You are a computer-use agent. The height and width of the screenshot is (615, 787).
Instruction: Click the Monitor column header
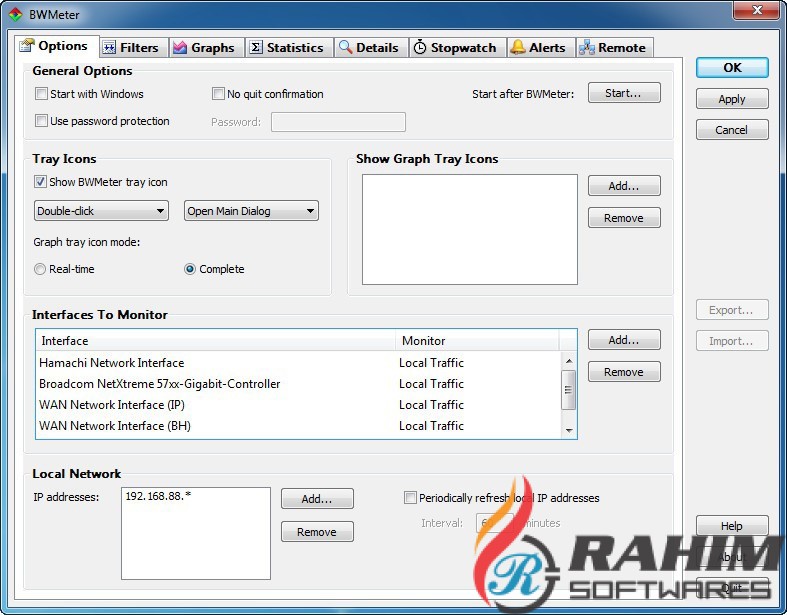coord(477,340)
